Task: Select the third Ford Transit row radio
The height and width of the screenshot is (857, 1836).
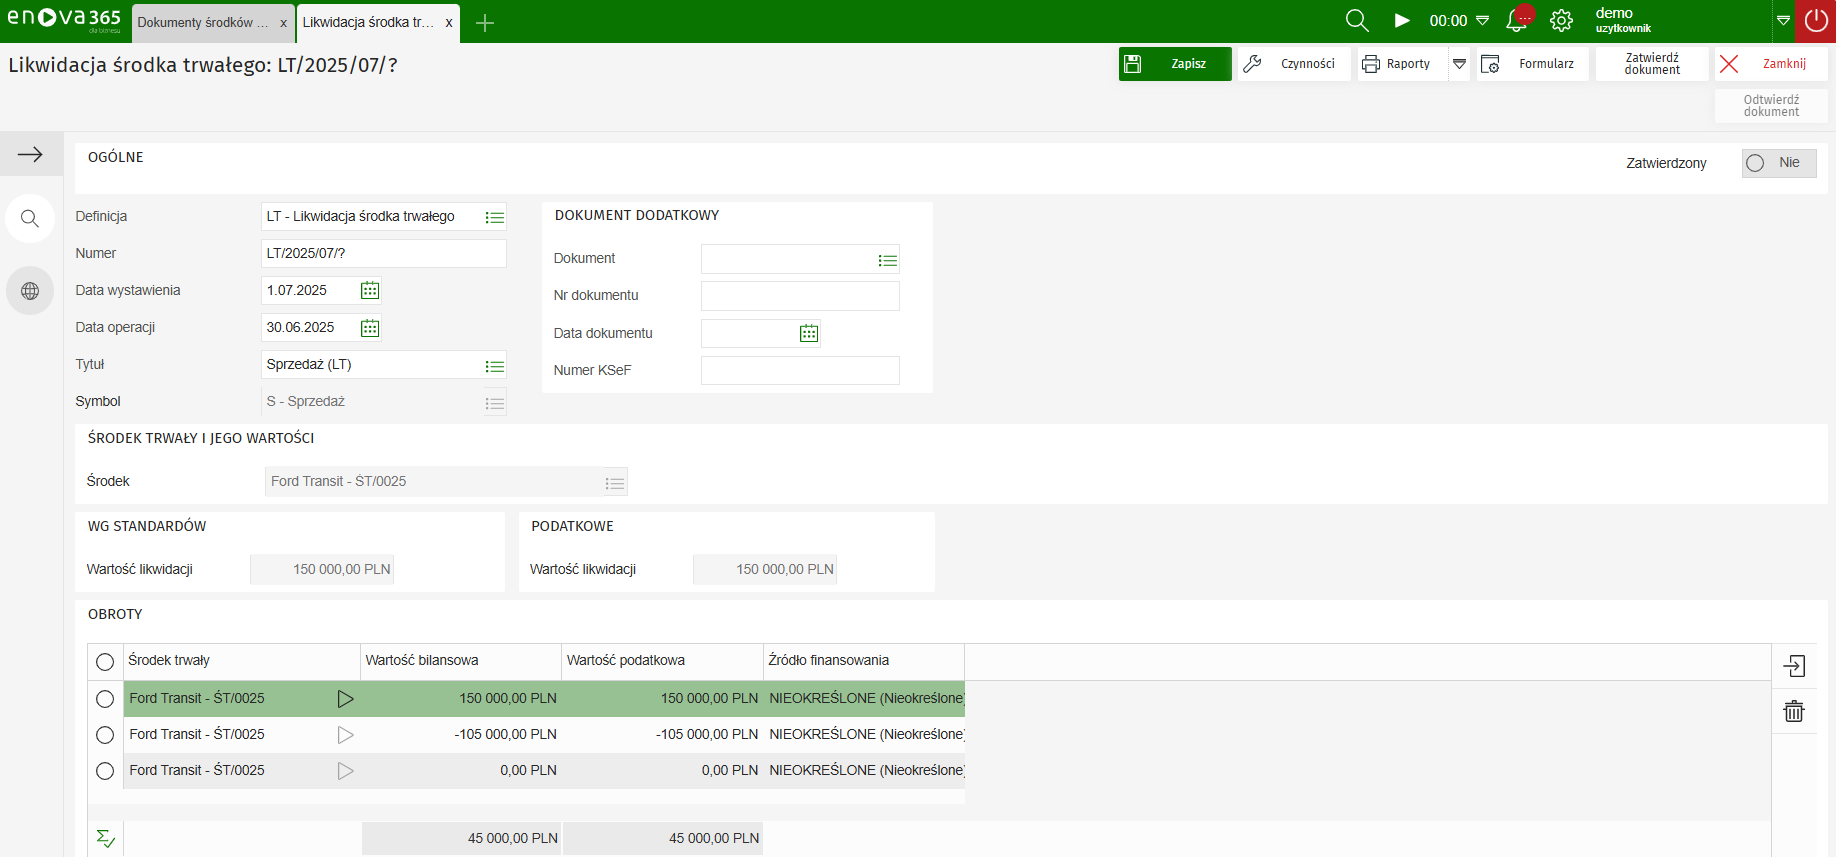Action: [x=105, y=771]
